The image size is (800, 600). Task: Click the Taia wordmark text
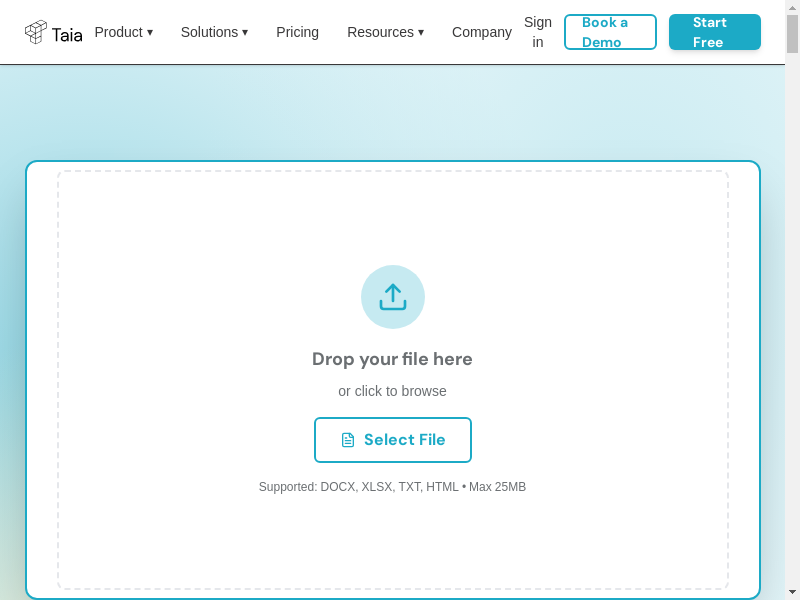pyautogui.click(x=67, y=35)
